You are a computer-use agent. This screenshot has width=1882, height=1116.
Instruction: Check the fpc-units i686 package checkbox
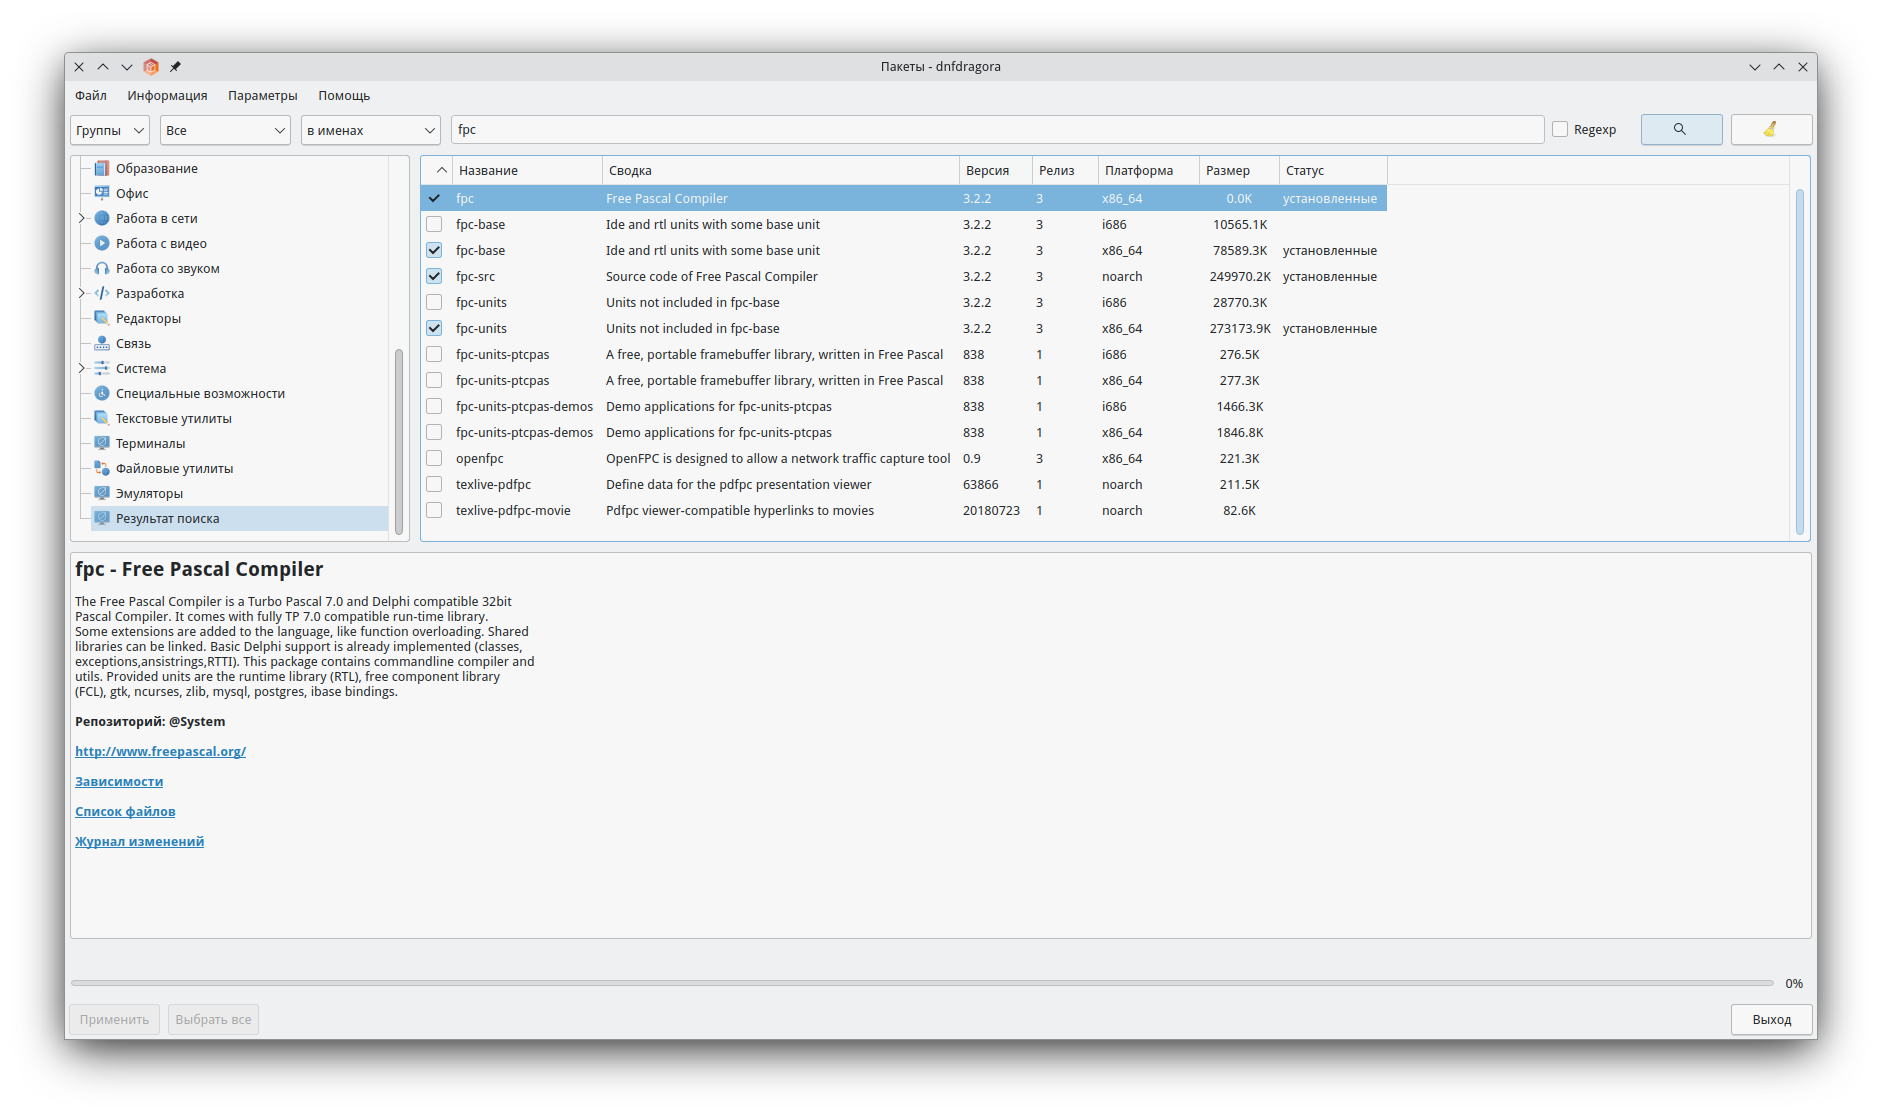coord(434,302)
